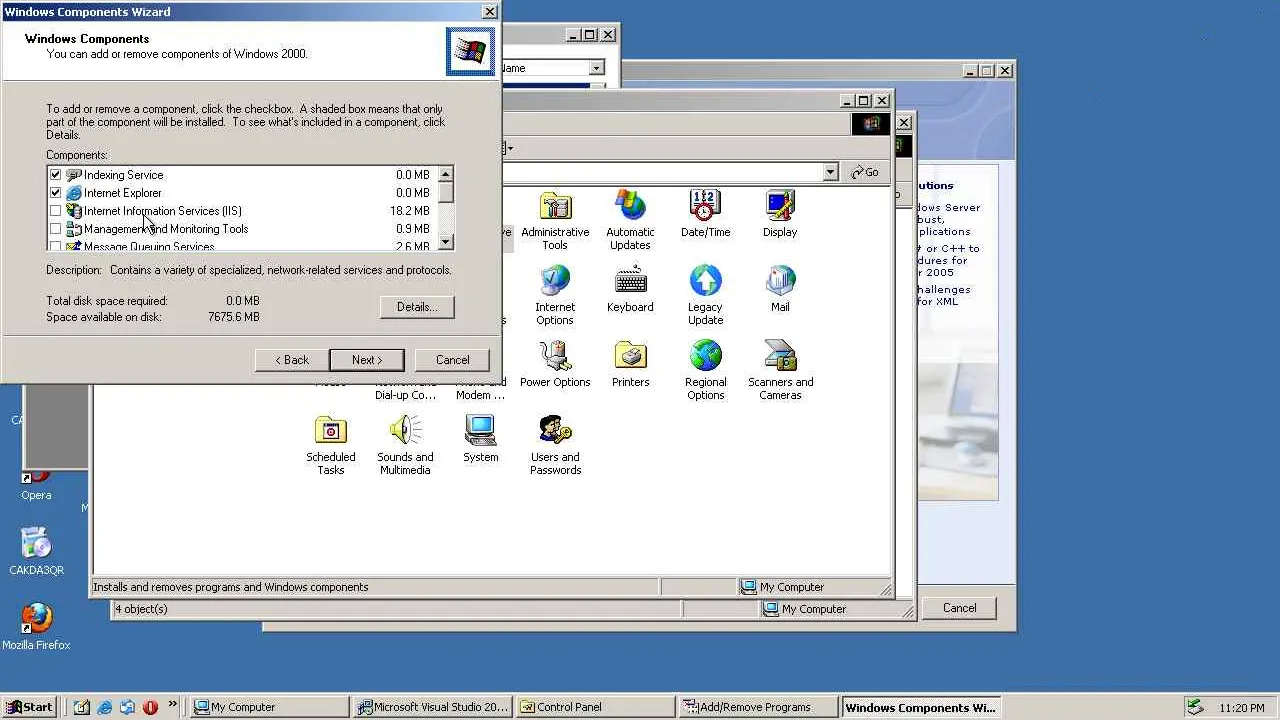Check Internet Information Services (IIS)
The width and height of the screenshot is (1280, 720).
tap(55, 211)
